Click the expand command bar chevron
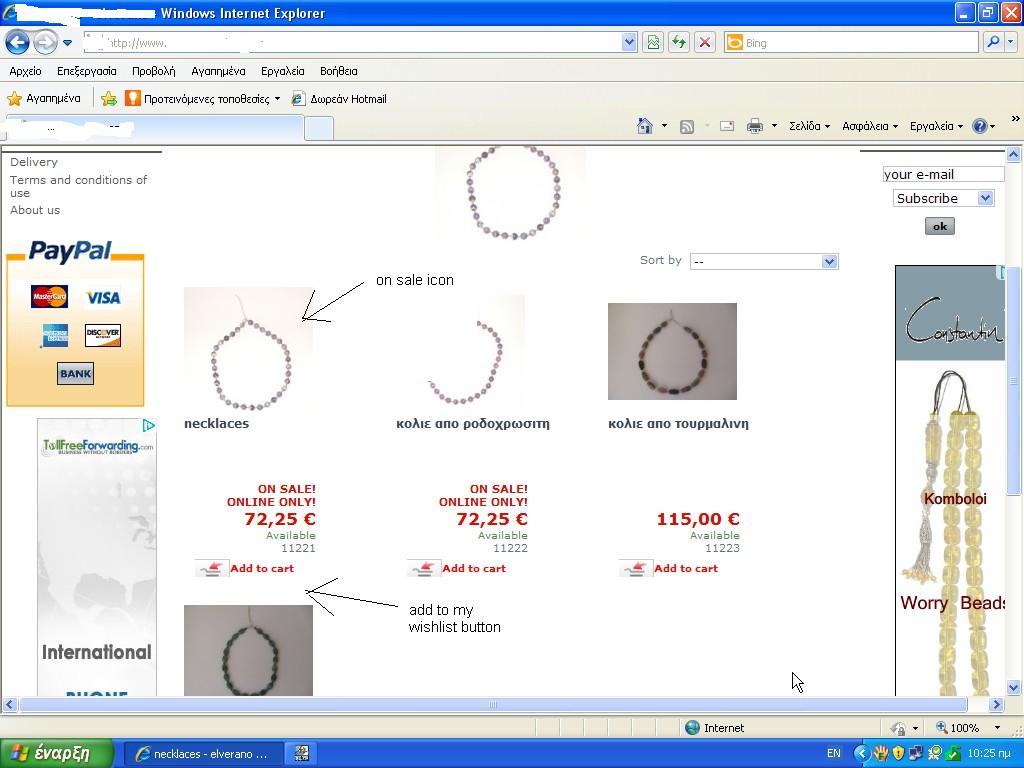The image size is (1024, 768). (x=1015, y=119)
